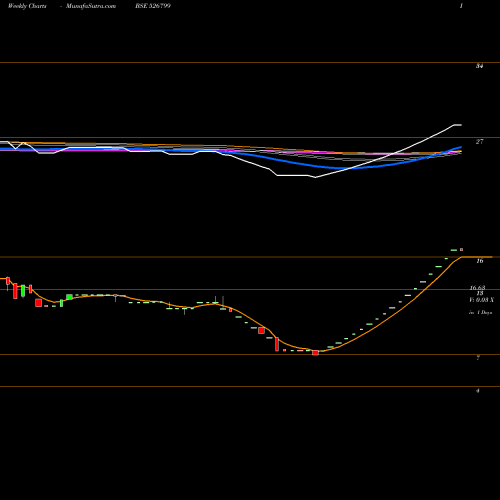Click the red candle at the chart's lowest point
The width and height of the screenshot is (500, 500).
pos(315,353)
